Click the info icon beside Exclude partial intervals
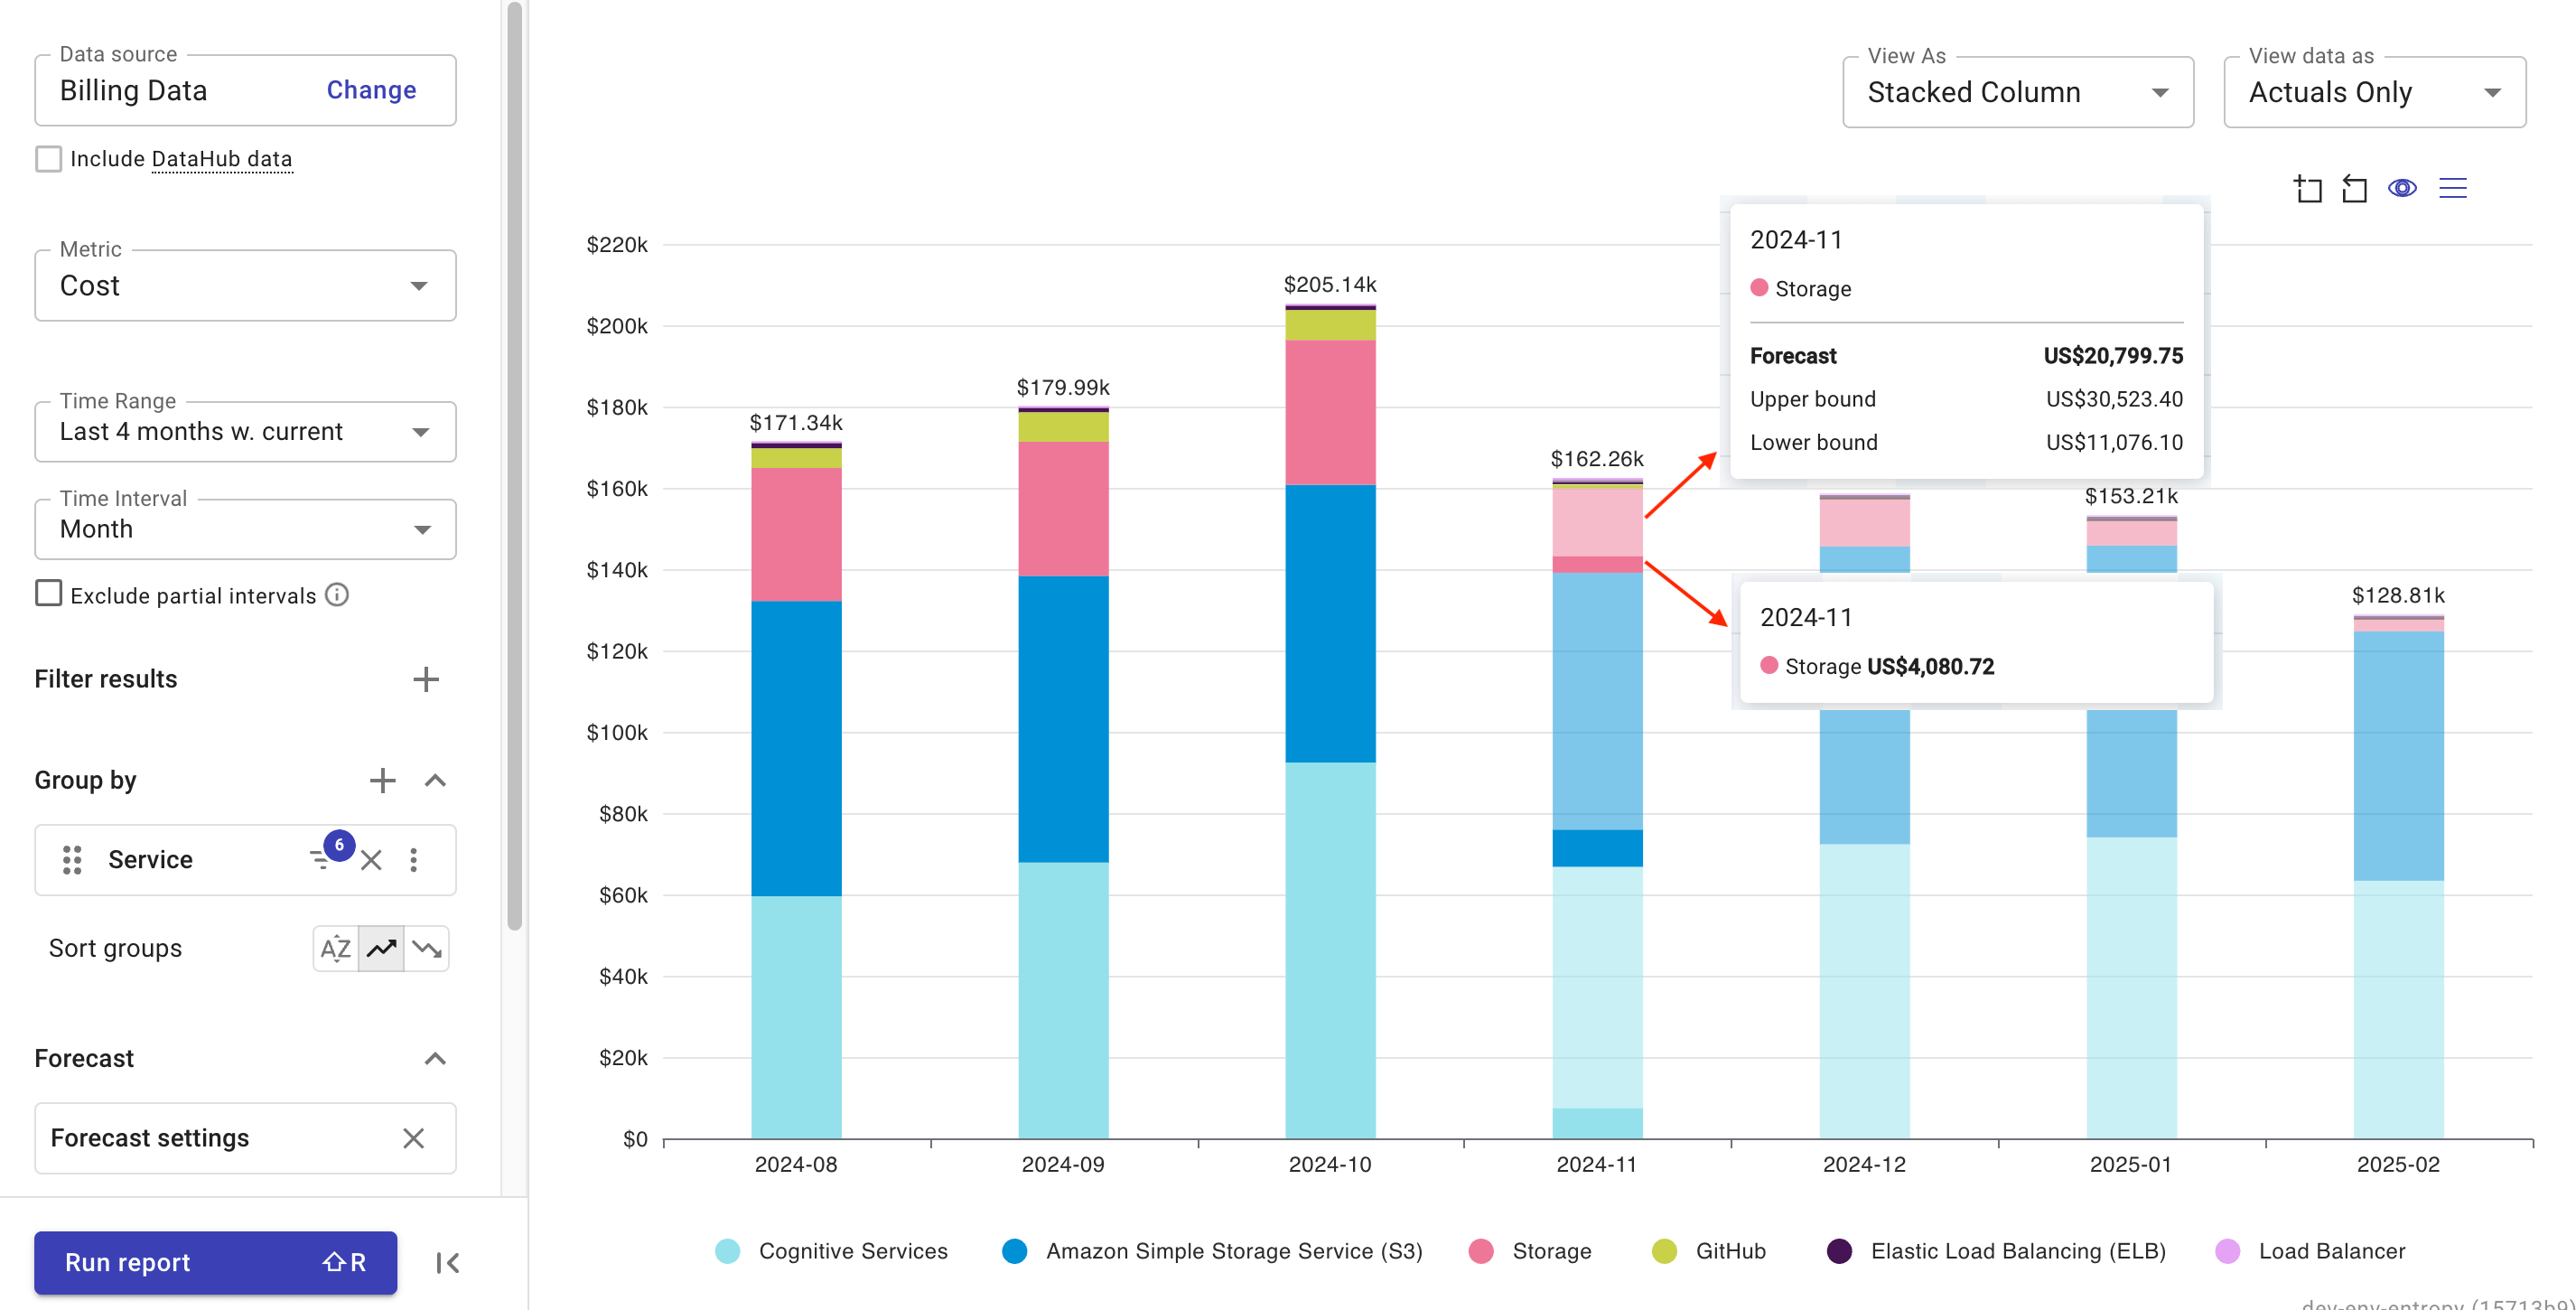This screenshot has width=2576, height=1310. 337,594
